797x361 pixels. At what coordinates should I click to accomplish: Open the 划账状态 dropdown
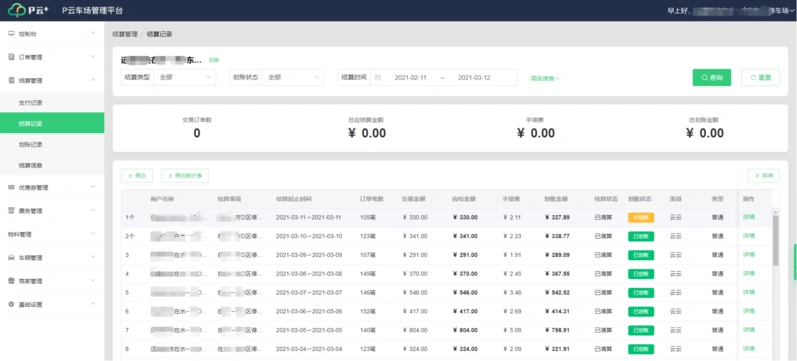click(293, 77)
